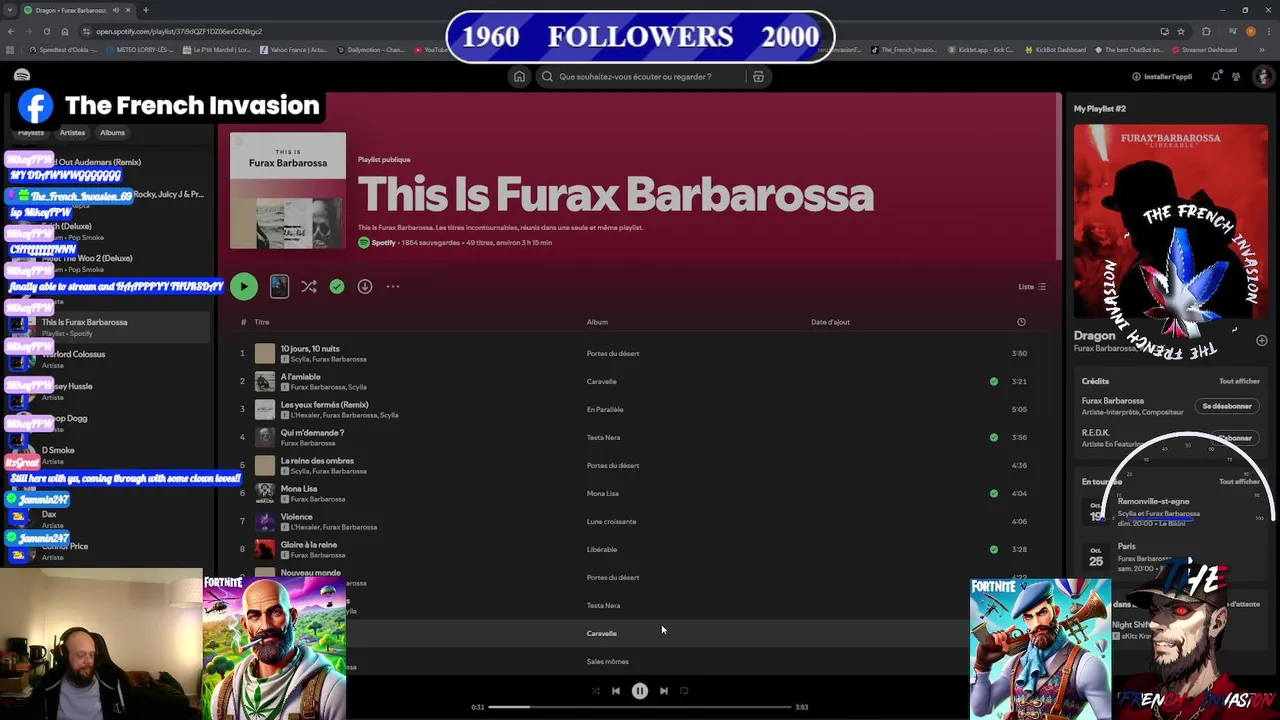Open the playlist three-dots more options
This screenshot has width=1280, height=720.
click(x=393, y=287)
